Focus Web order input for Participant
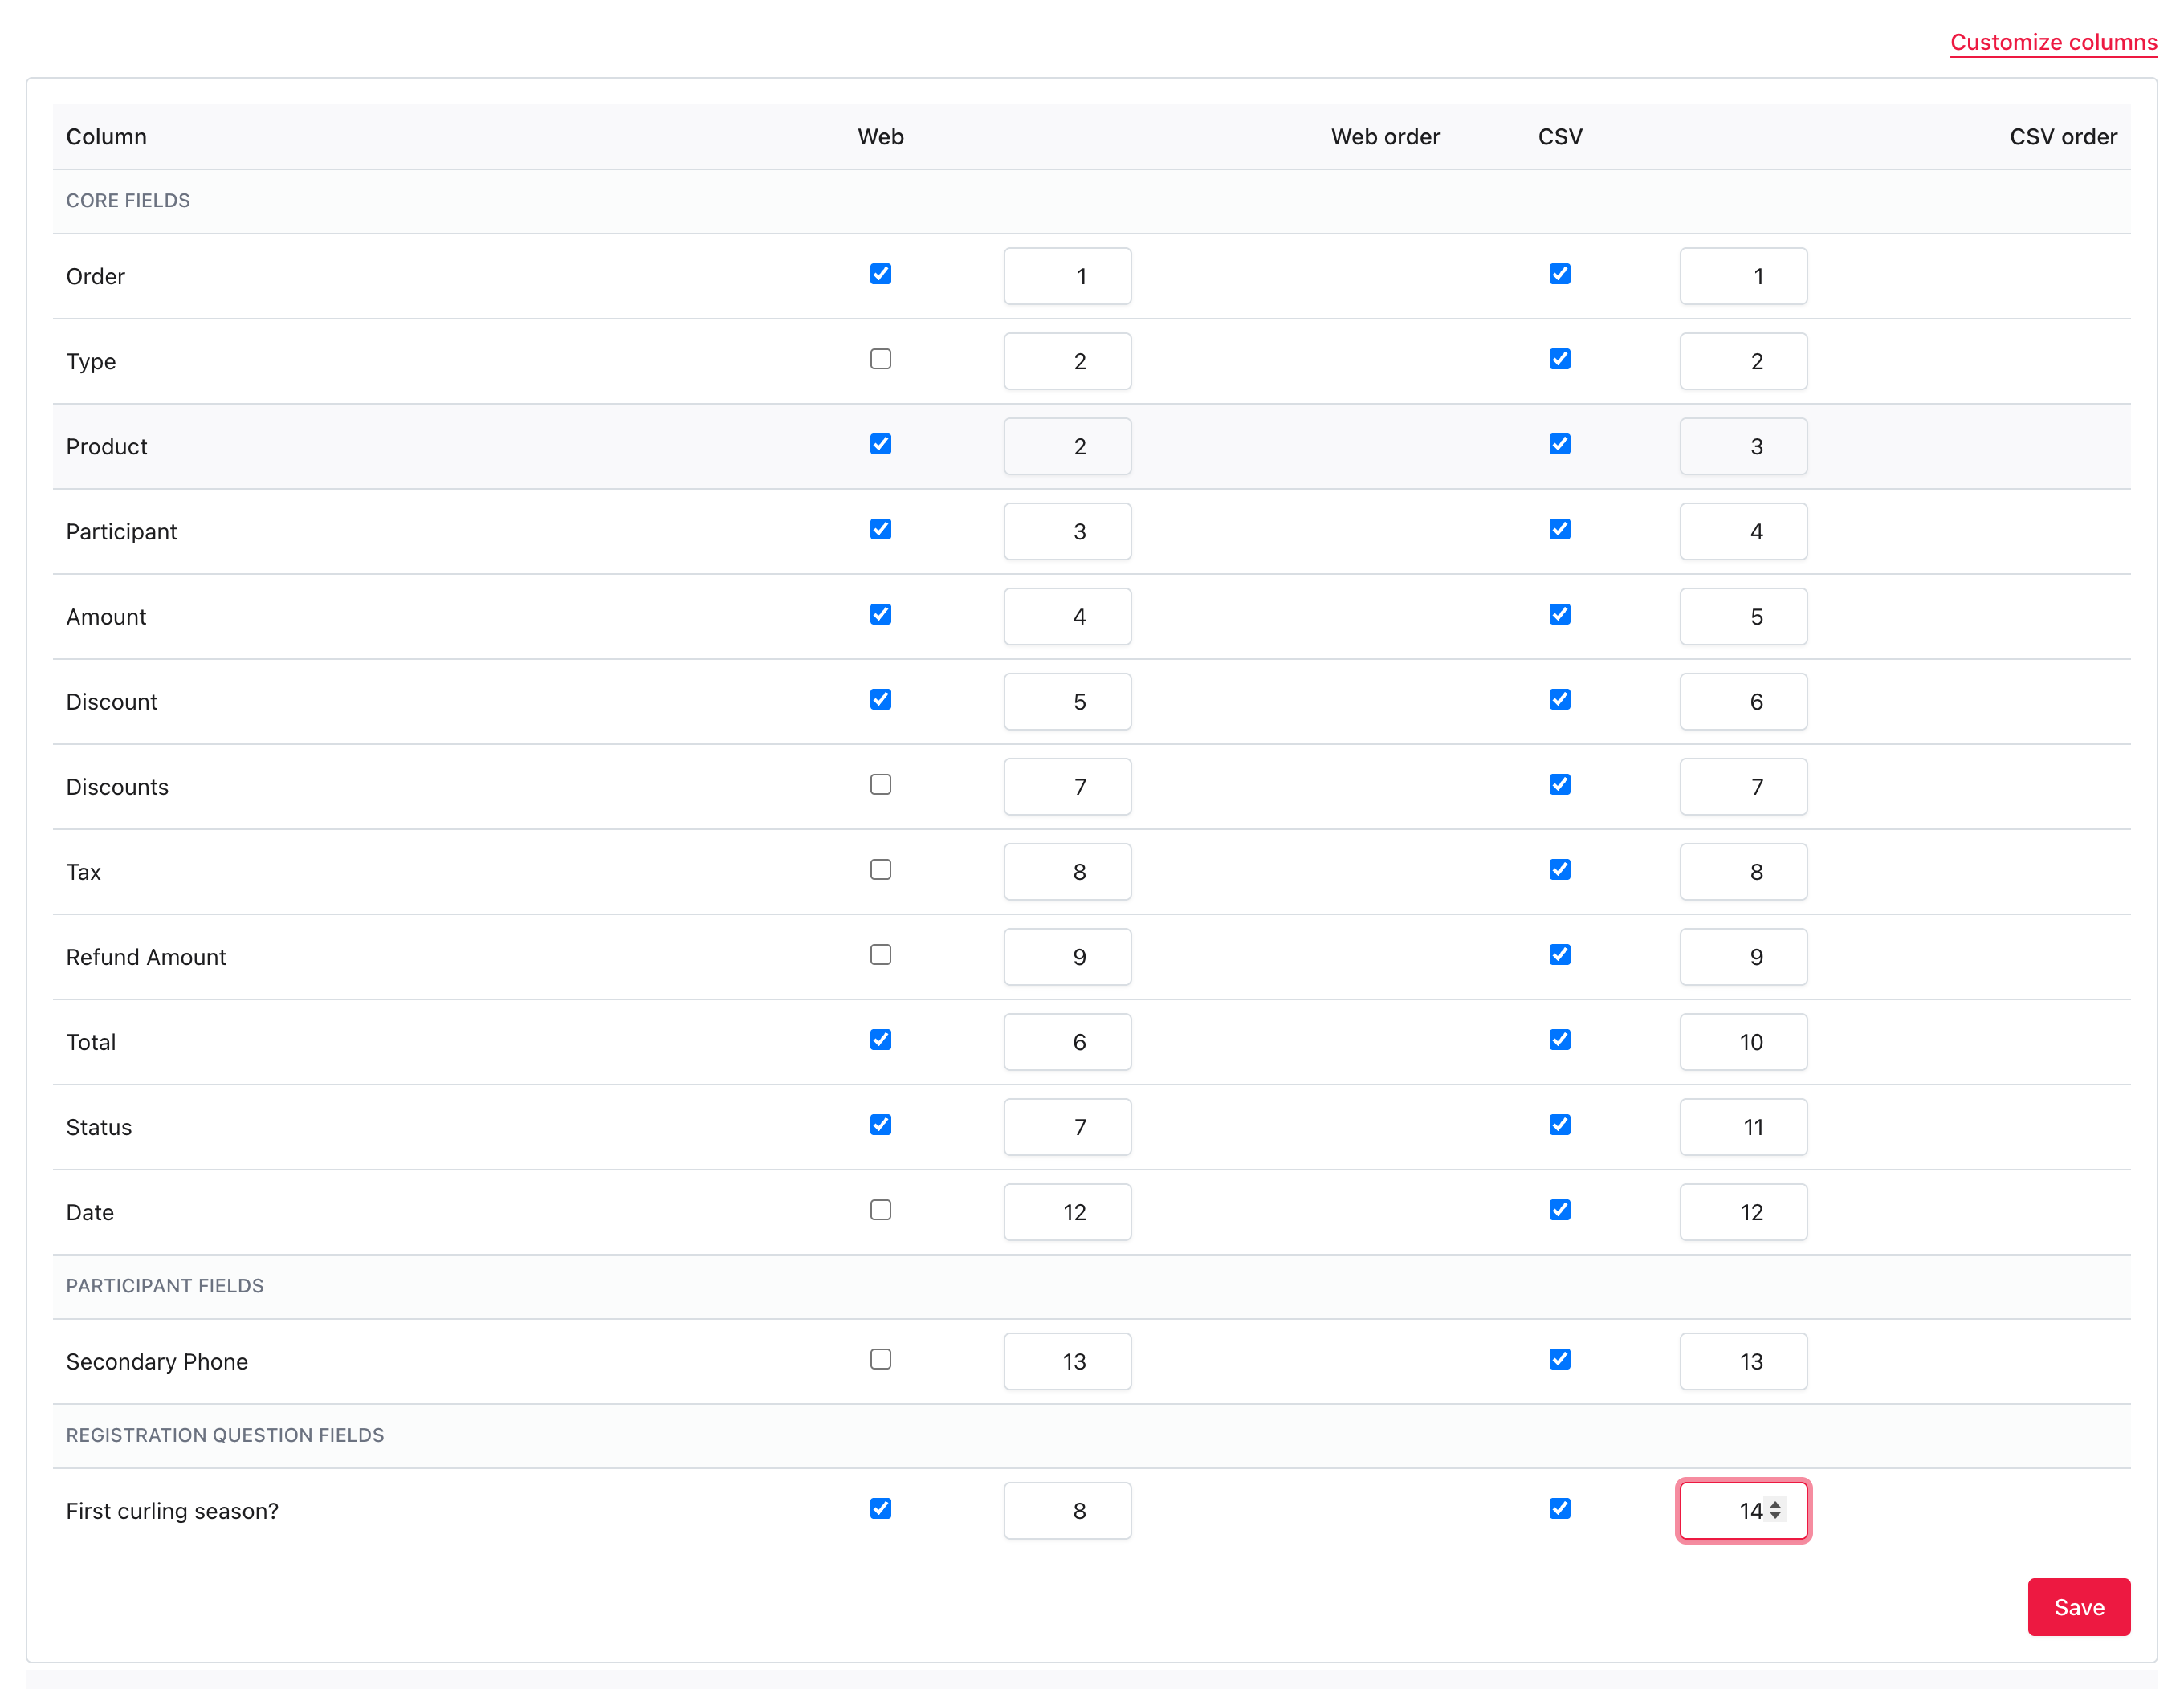The image size is (2184, 1689). [x=1067, y=531]
